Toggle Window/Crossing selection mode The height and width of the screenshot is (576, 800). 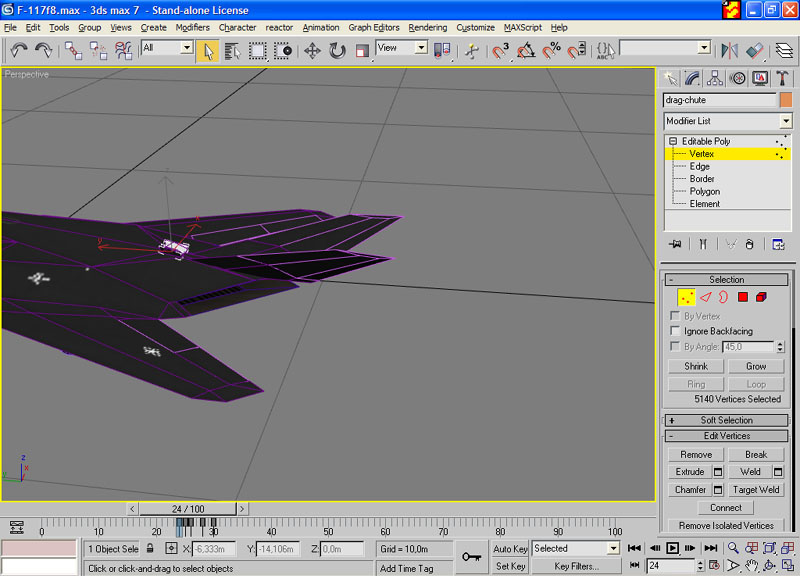[283, 51]
